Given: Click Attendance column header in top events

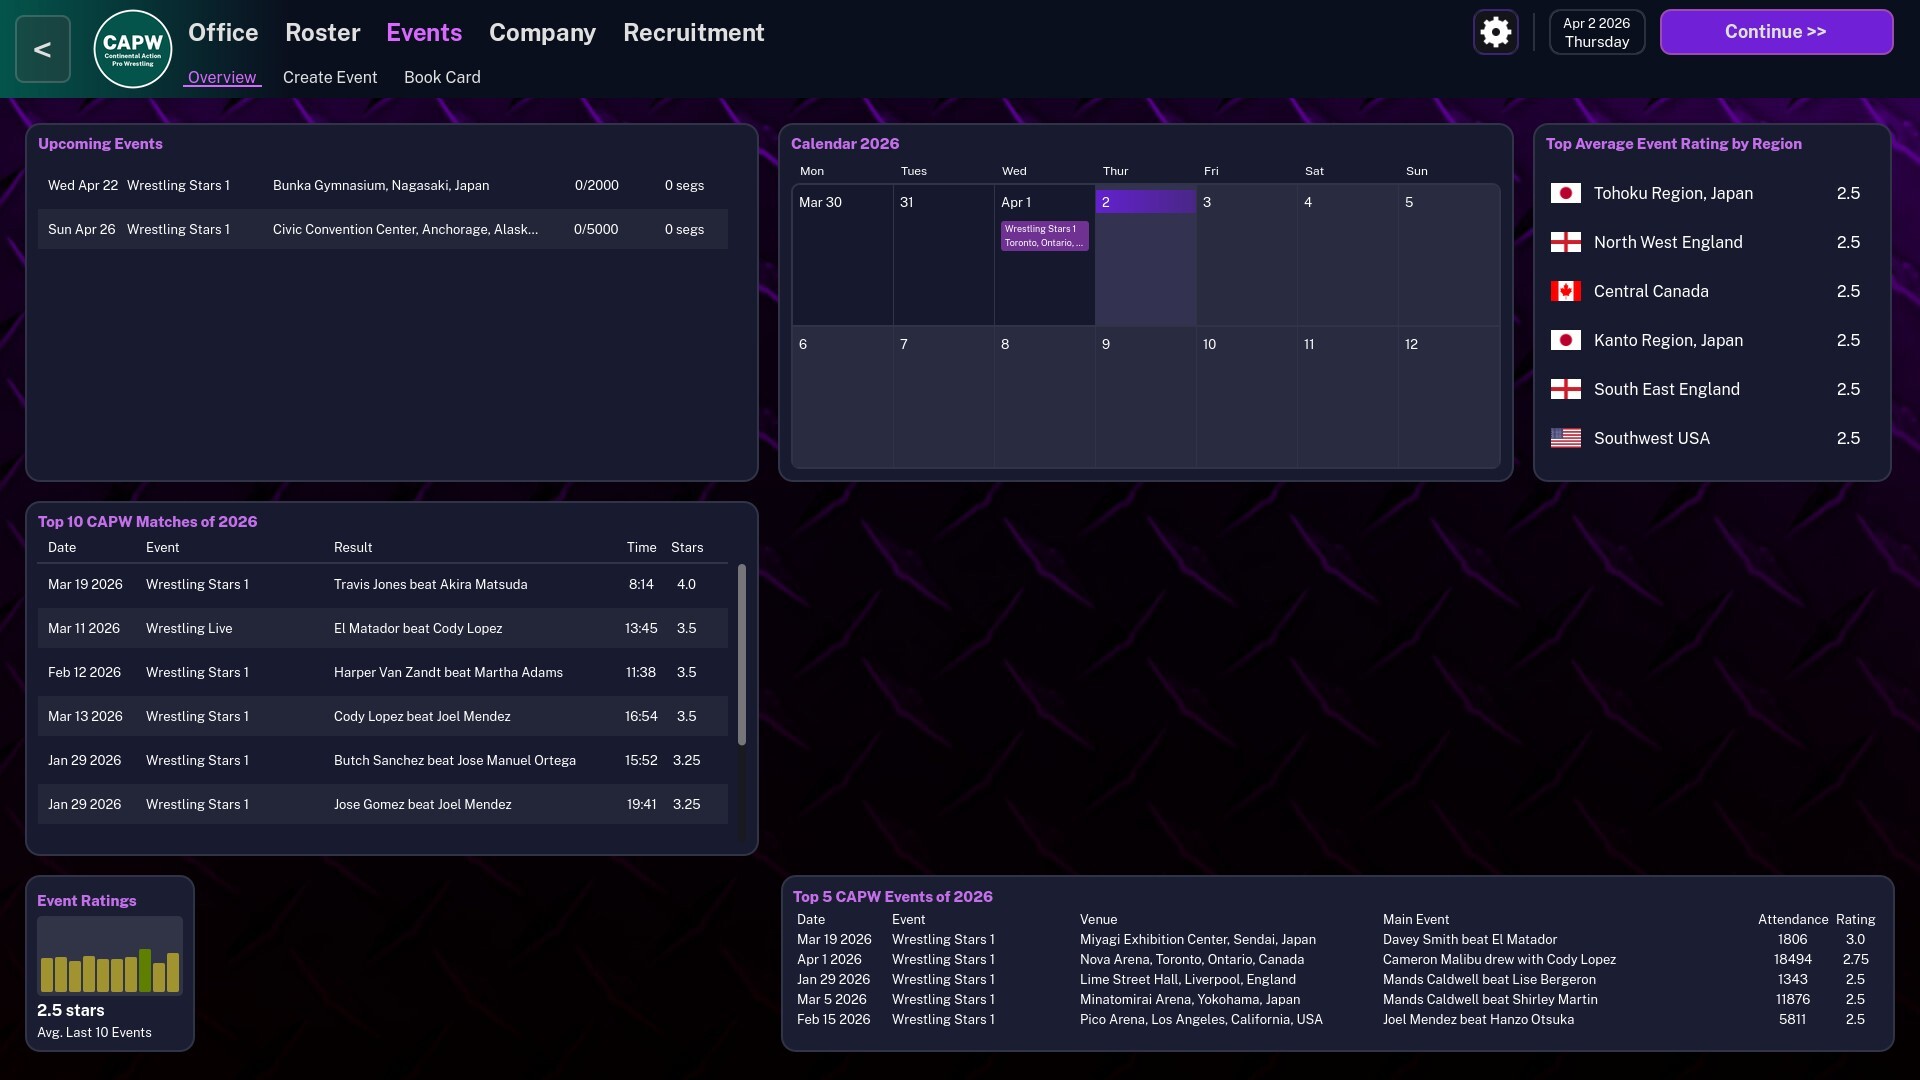Looking at the screenshot, I should pos(1793,919).
